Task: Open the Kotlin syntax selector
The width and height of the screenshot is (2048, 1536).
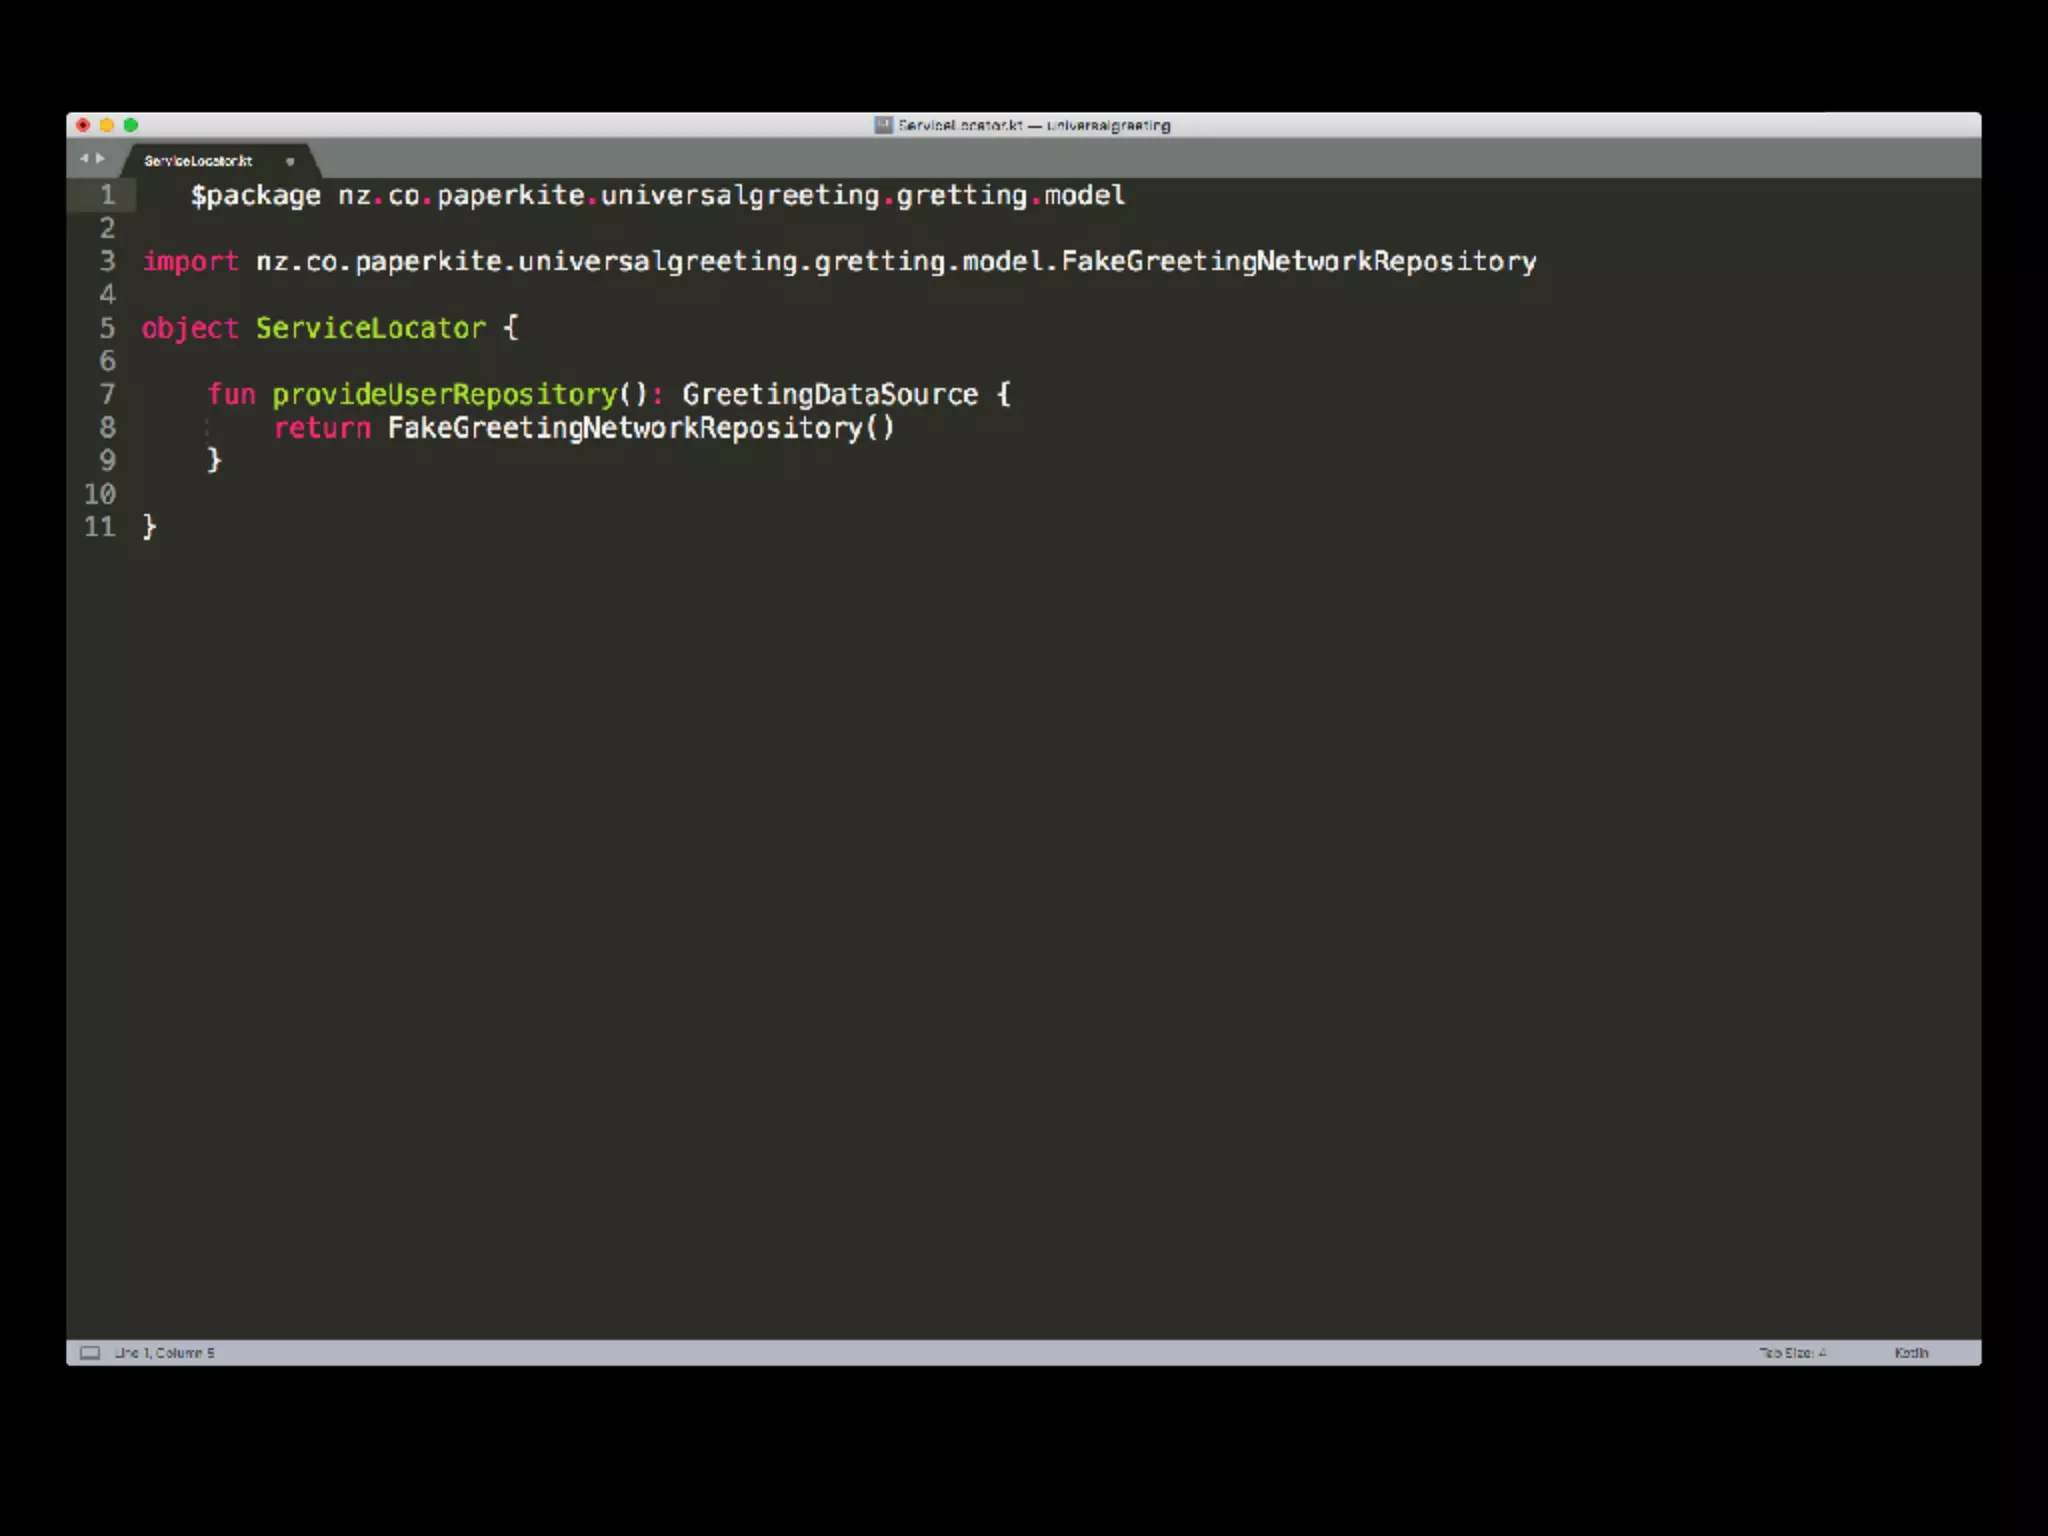Action: [1910, 1353]
